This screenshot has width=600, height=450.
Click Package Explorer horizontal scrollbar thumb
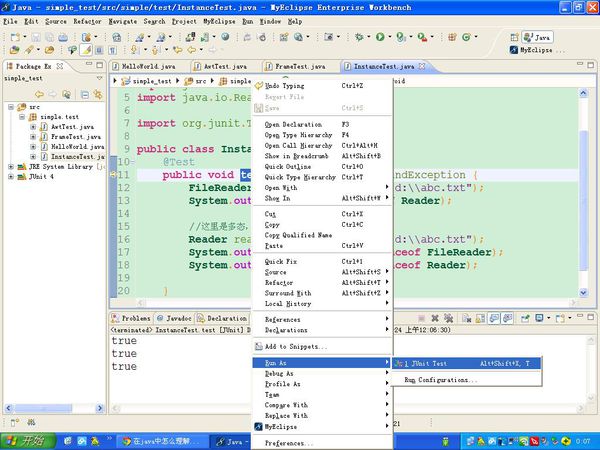coord(42,408)
